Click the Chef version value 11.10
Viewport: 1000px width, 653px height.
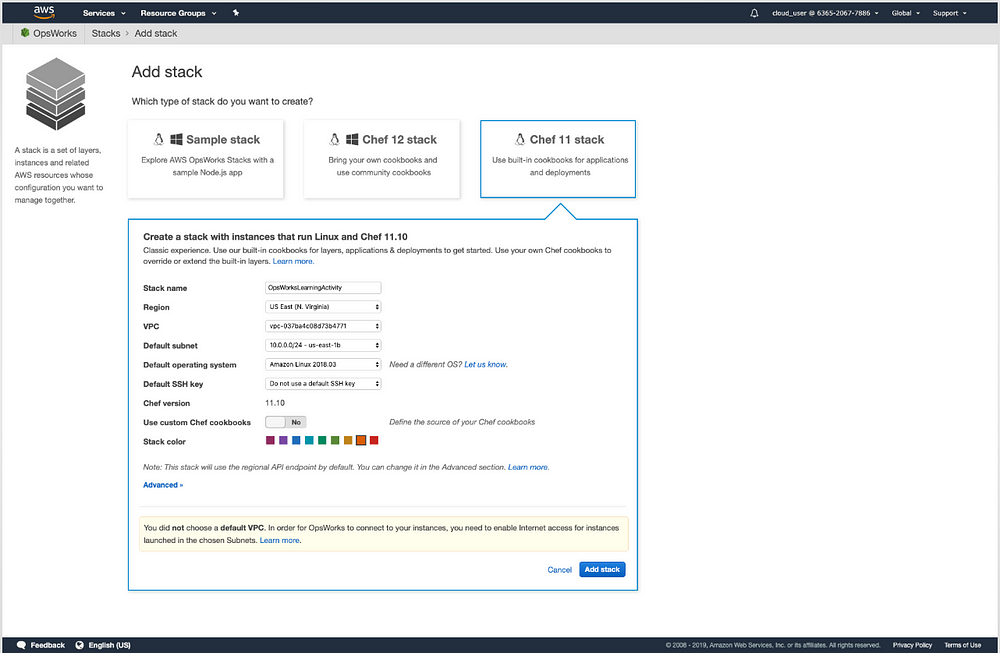(x=275, y=403)
